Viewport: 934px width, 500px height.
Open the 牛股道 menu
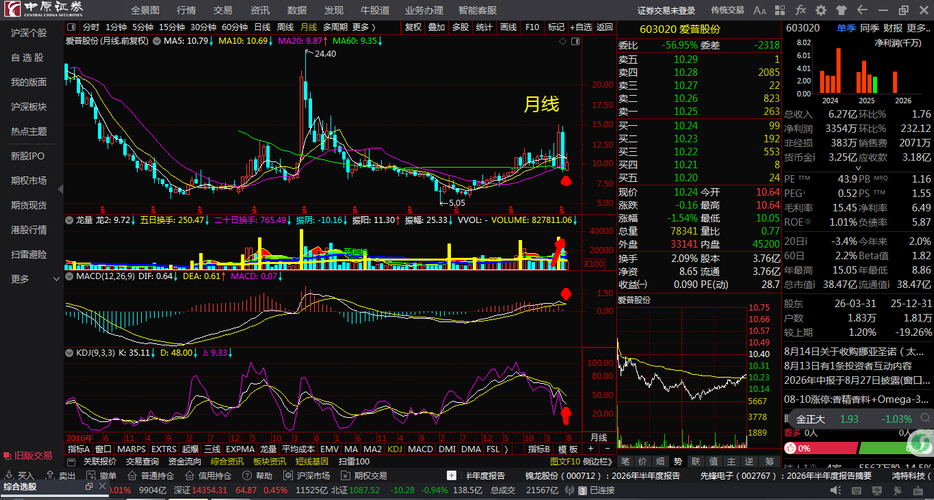375,10
